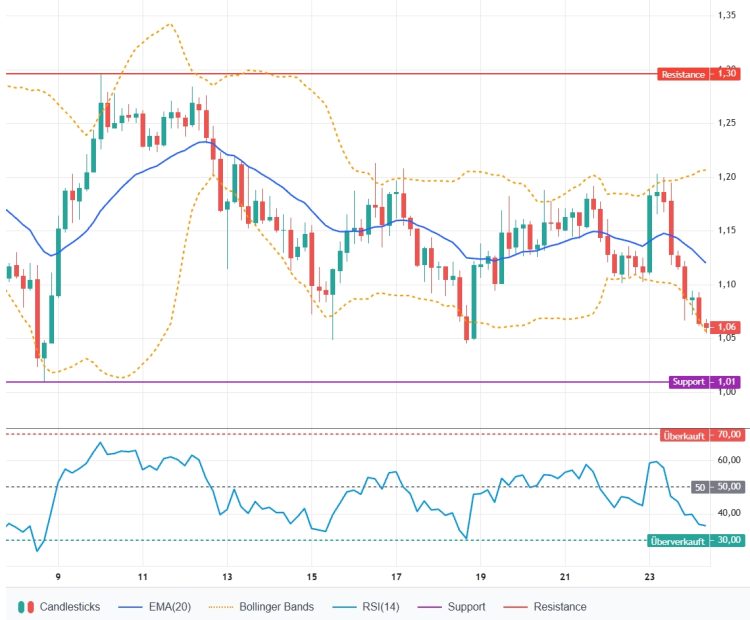Toggle the Bollinger Bands legend entry
The image size is (750, 620).
click(261, 607)
